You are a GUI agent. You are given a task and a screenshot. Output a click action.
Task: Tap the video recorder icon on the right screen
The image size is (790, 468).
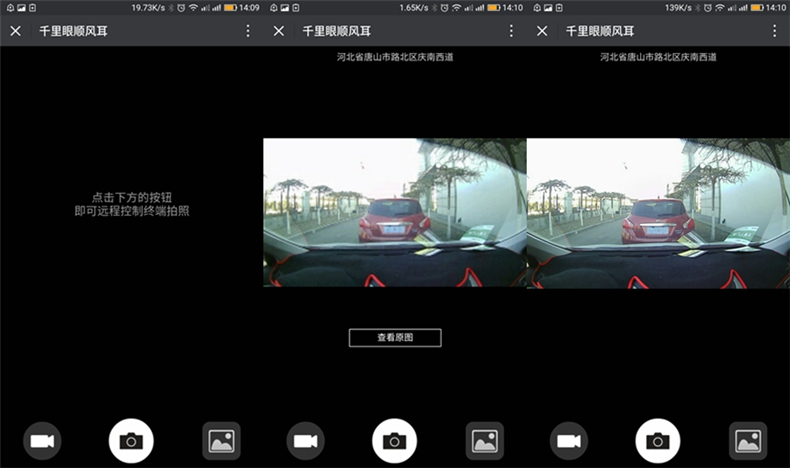point(569,441)
